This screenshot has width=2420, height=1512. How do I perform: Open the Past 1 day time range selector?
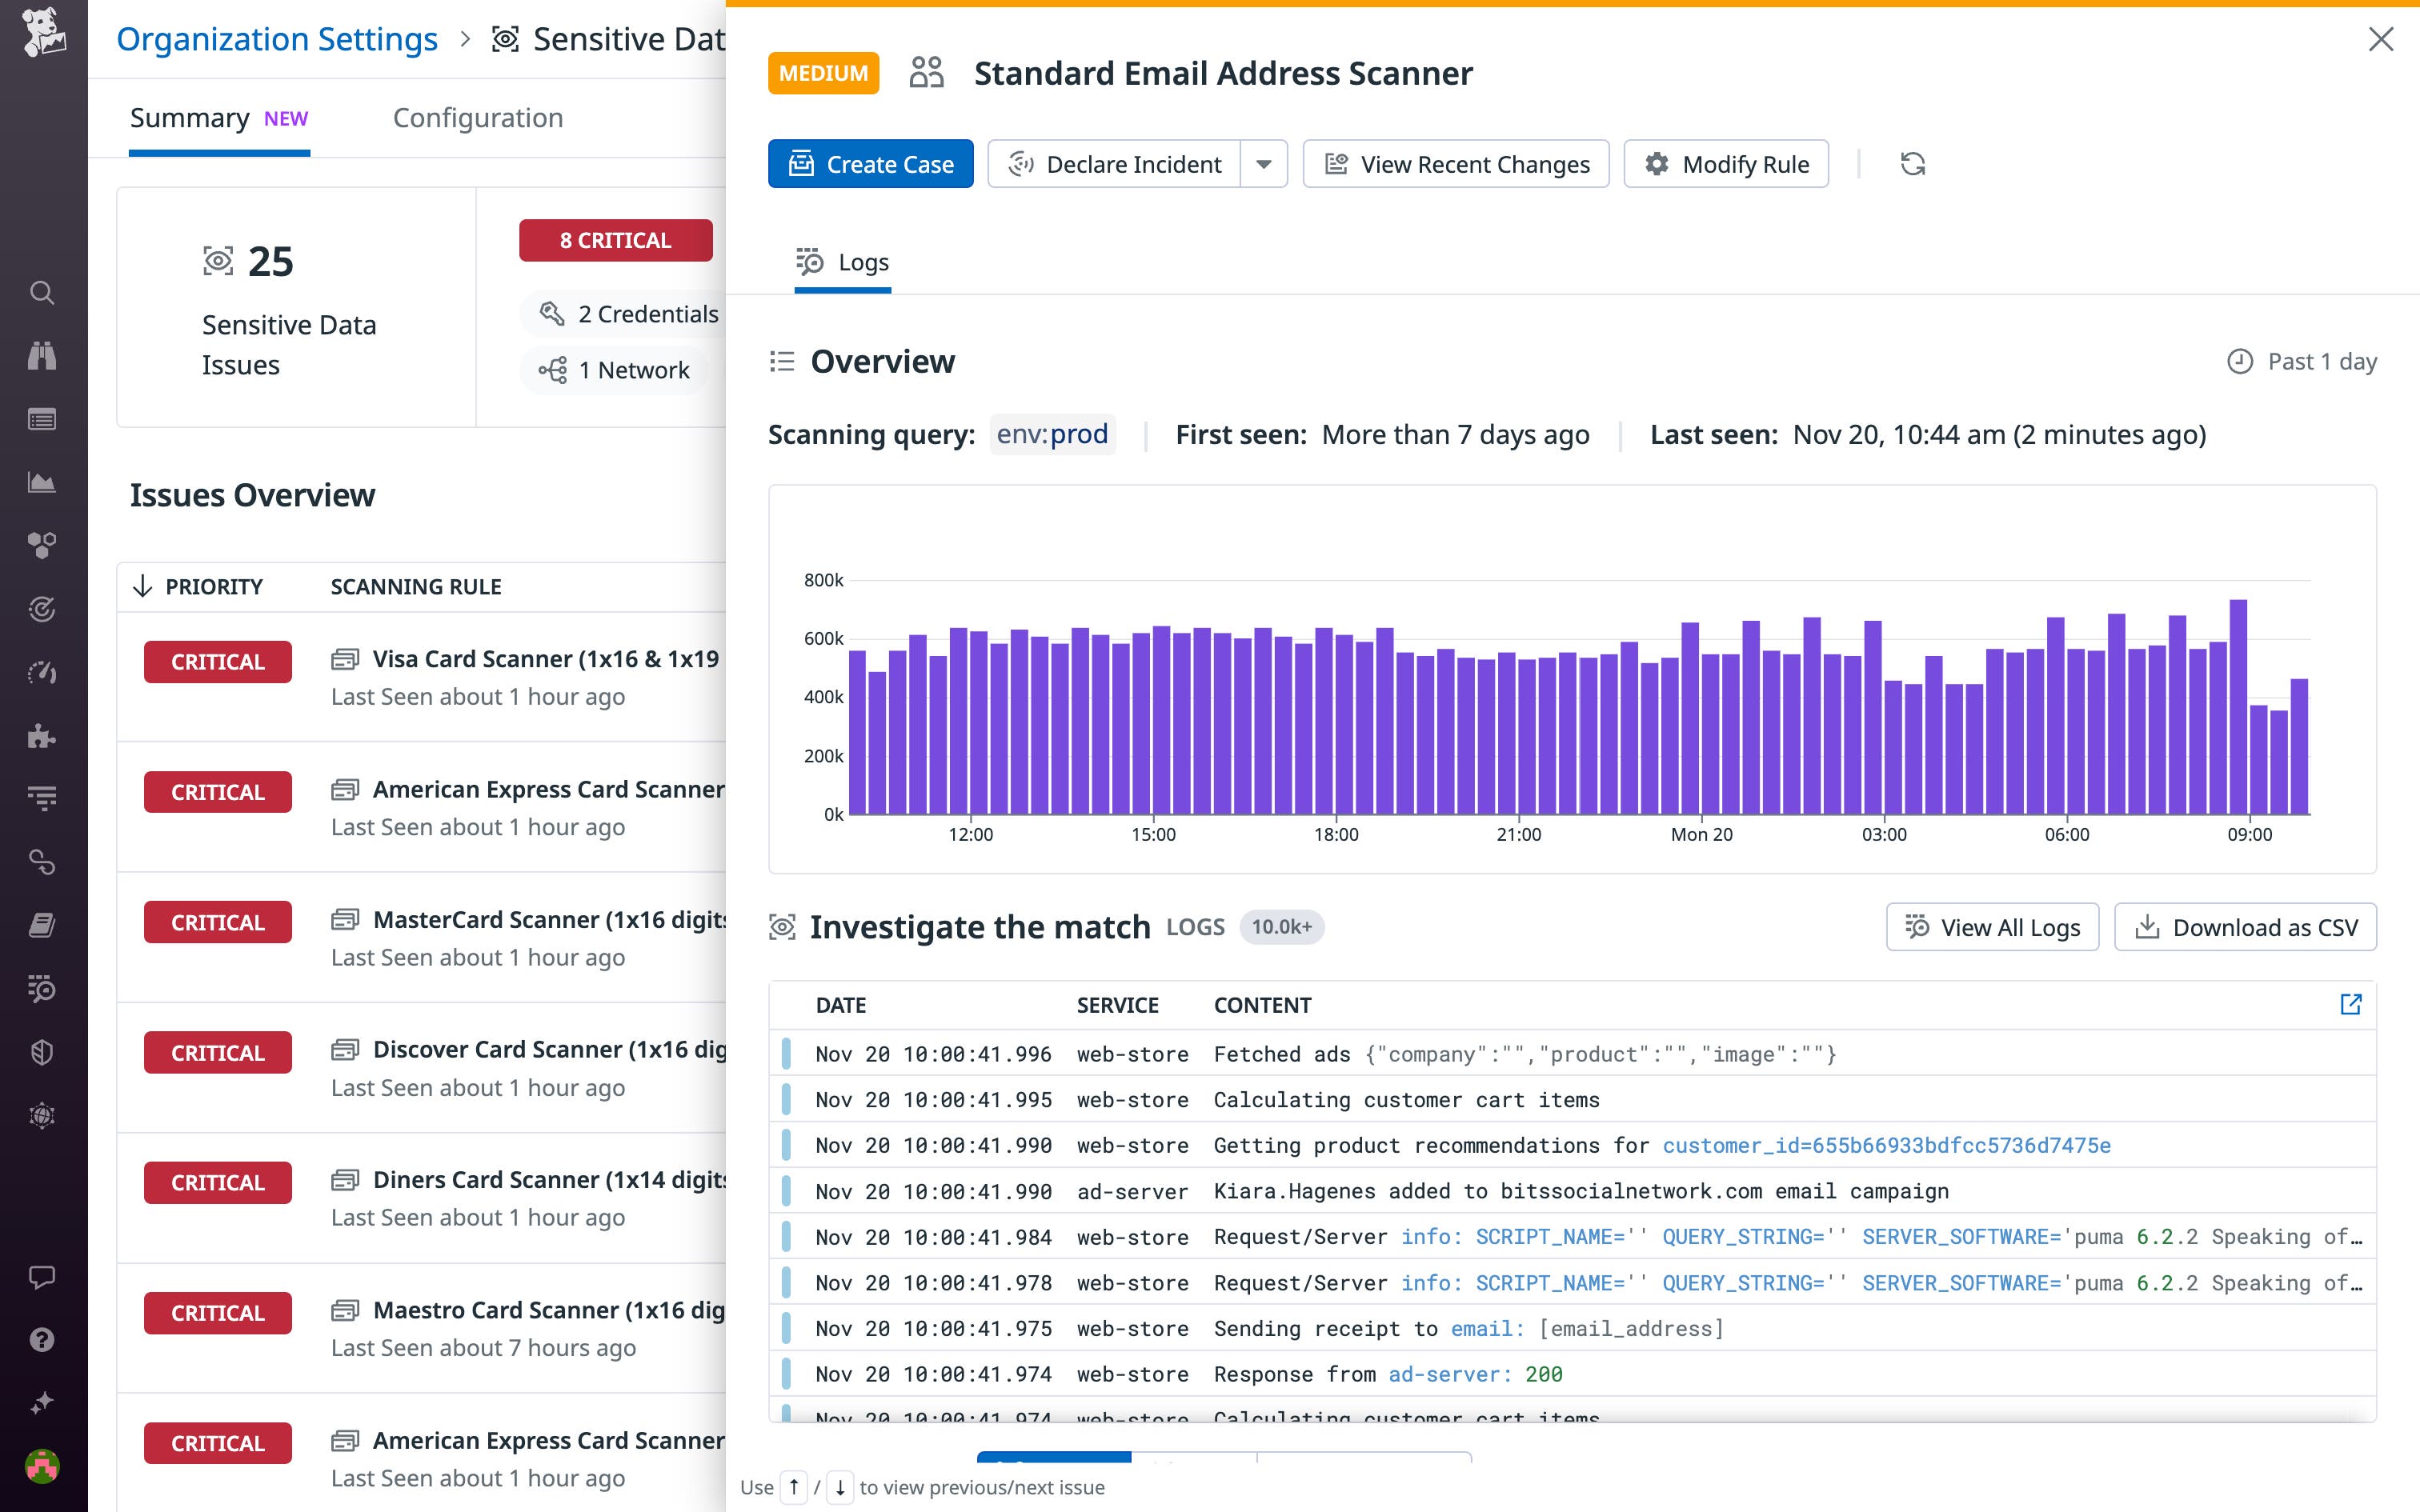click(x=2302, y=361)
